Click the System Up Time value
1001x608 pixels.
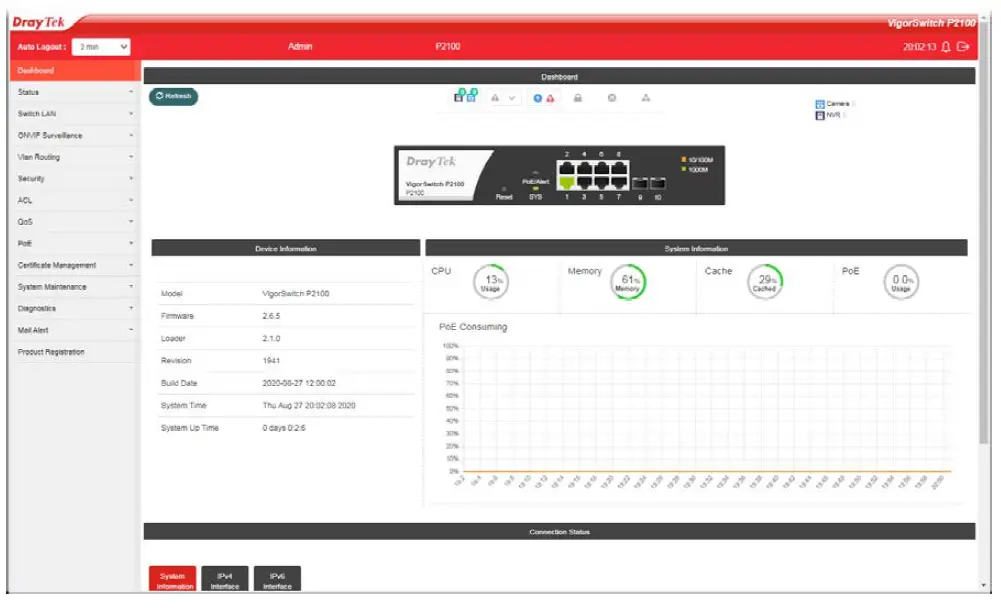click(x=284, y=429)
